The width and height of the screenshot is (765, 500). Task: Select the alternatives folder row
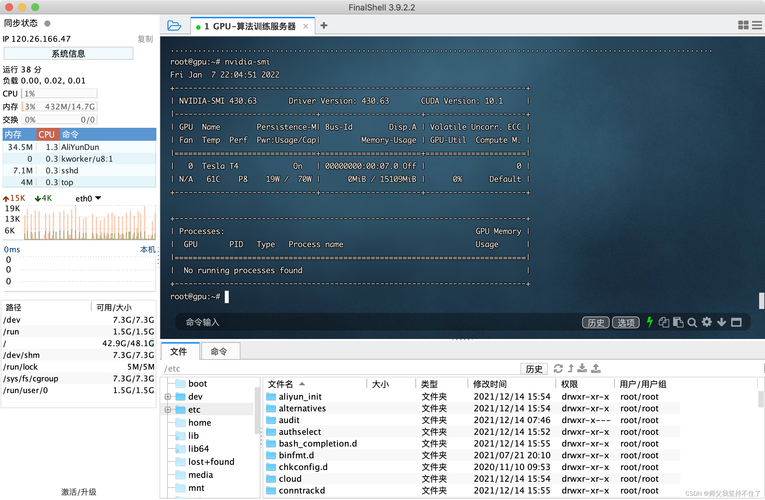472,408
